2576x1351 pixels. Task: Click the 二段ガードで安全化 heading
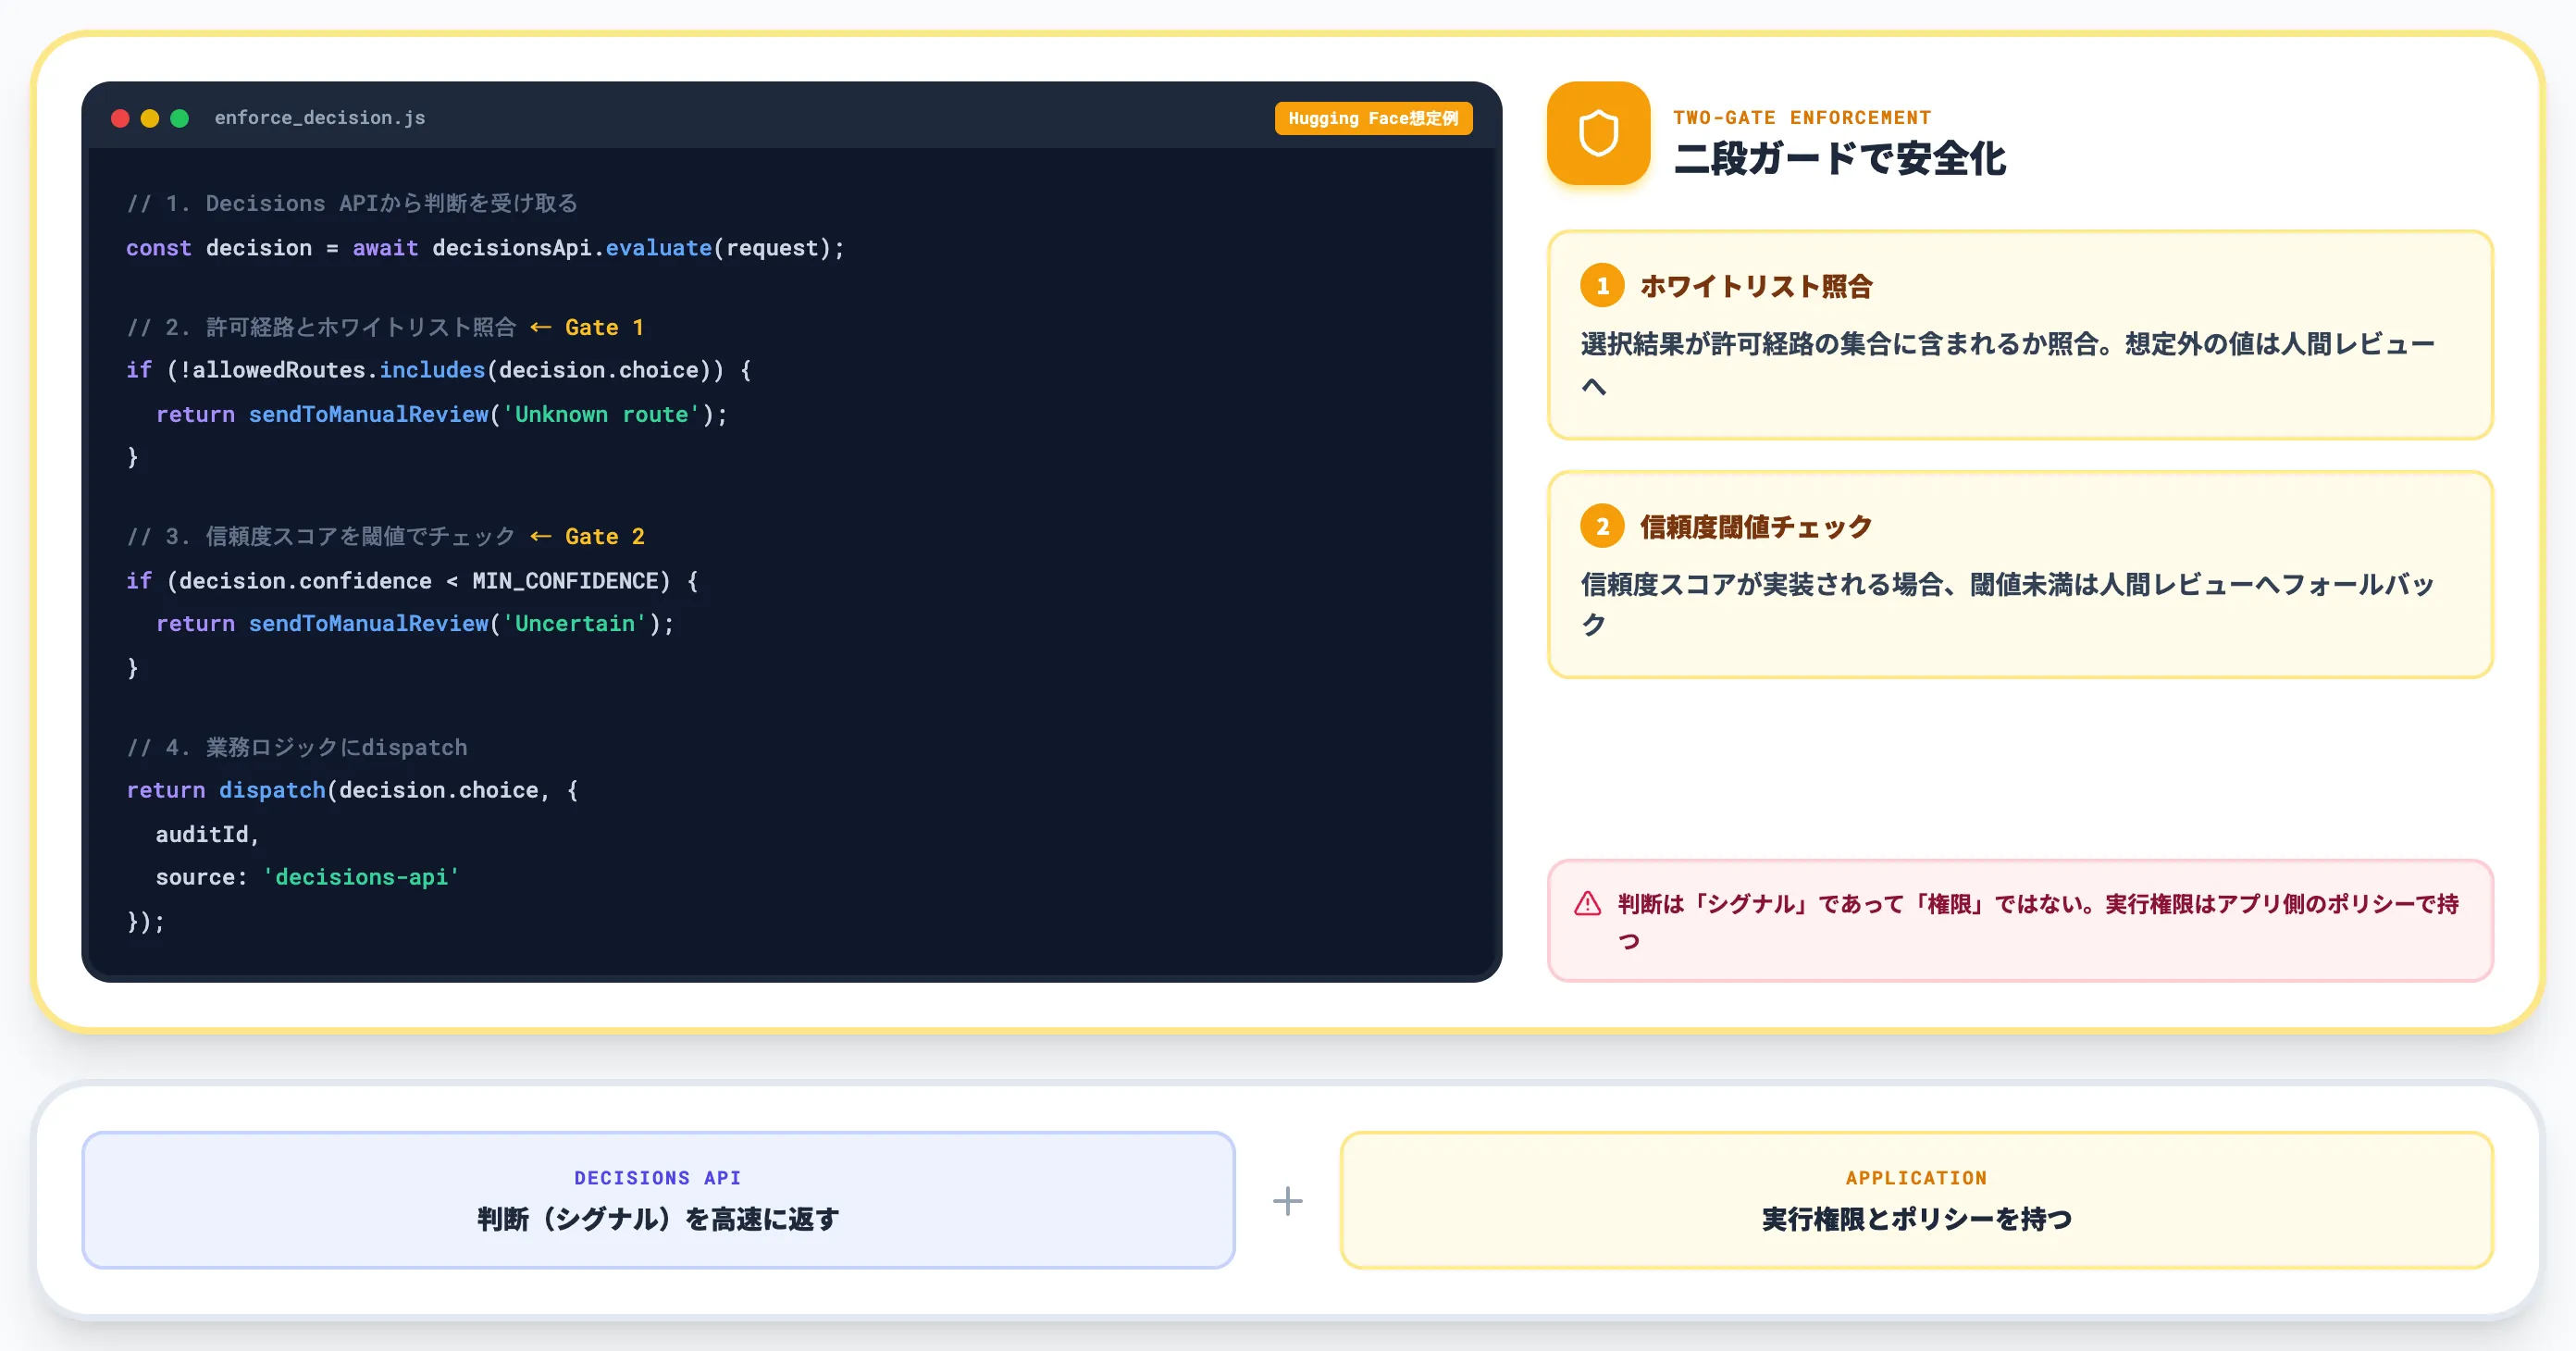pyautogui.click(x=1839, y=159)
